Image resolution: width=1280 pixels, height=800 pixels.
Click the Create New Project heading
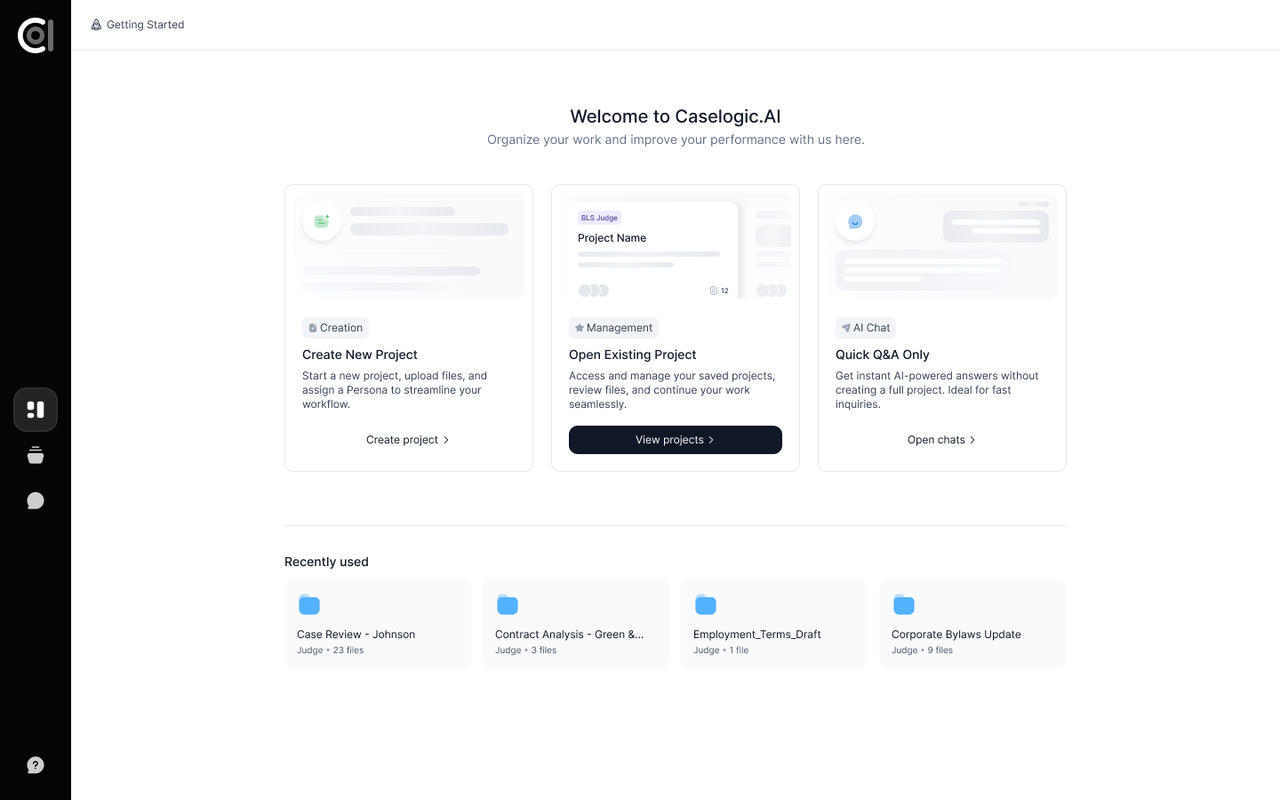360,355
